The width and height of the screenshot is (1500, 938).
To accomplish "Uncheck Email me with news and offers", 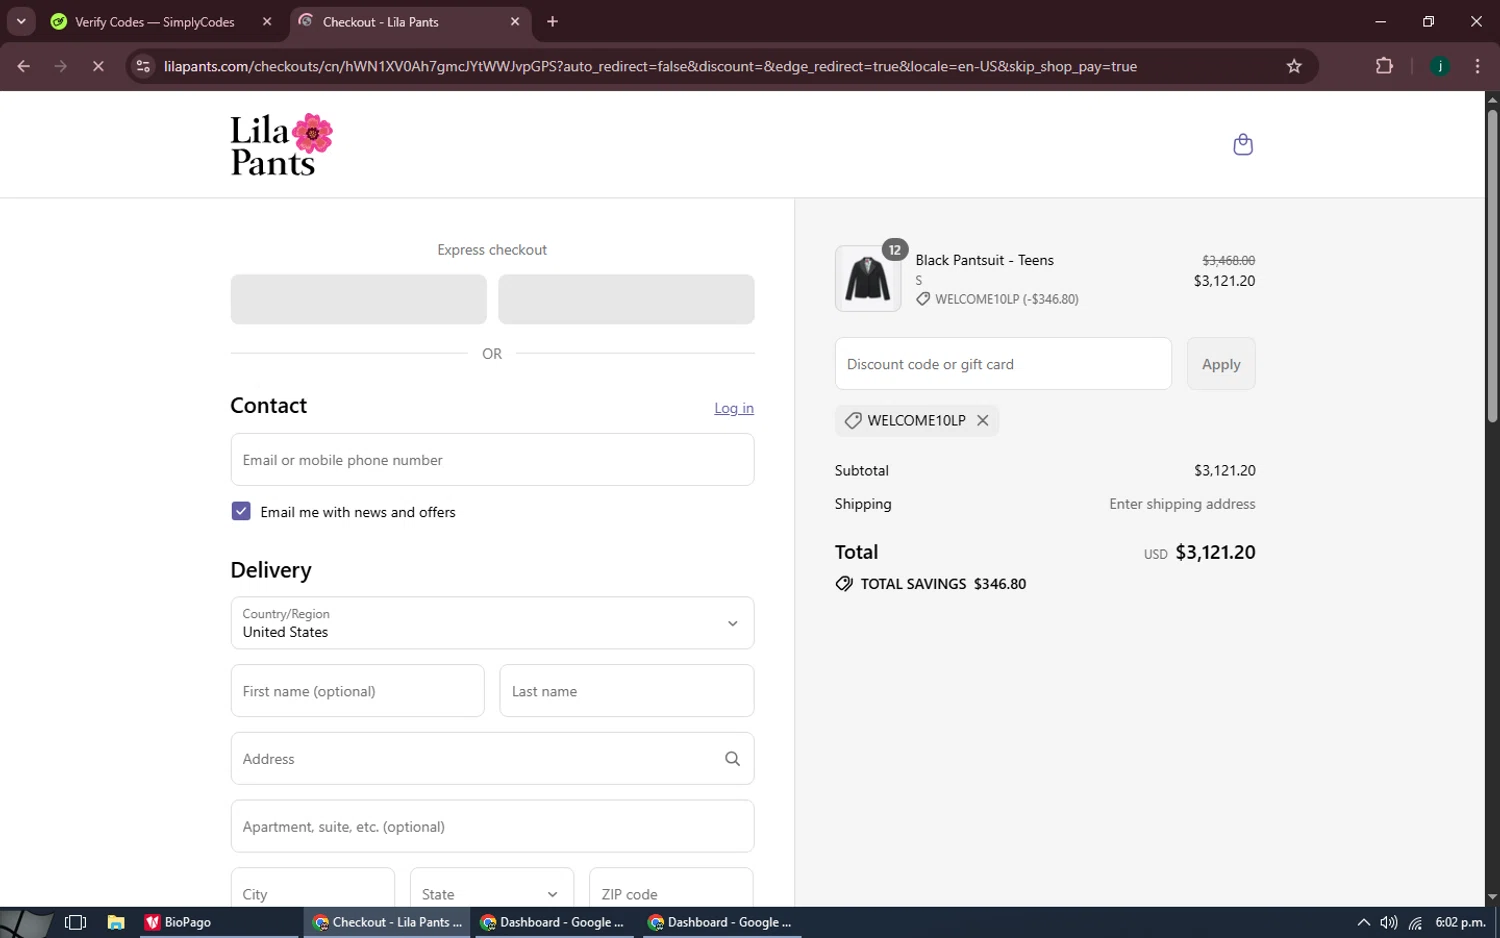I will coord(241,511).
